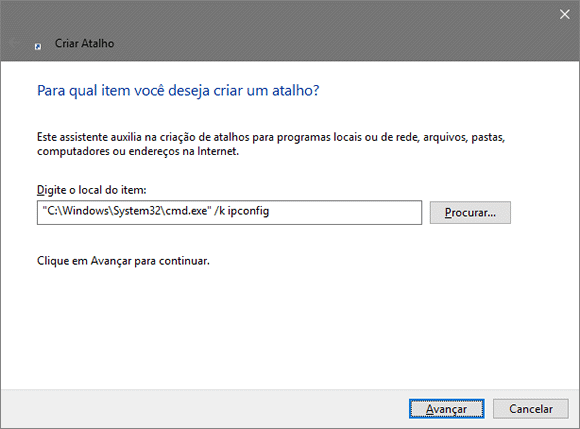Go back using the title bar arrow
Image resolution: width=580 pixels, height=429 pixels.
[14, 43]
